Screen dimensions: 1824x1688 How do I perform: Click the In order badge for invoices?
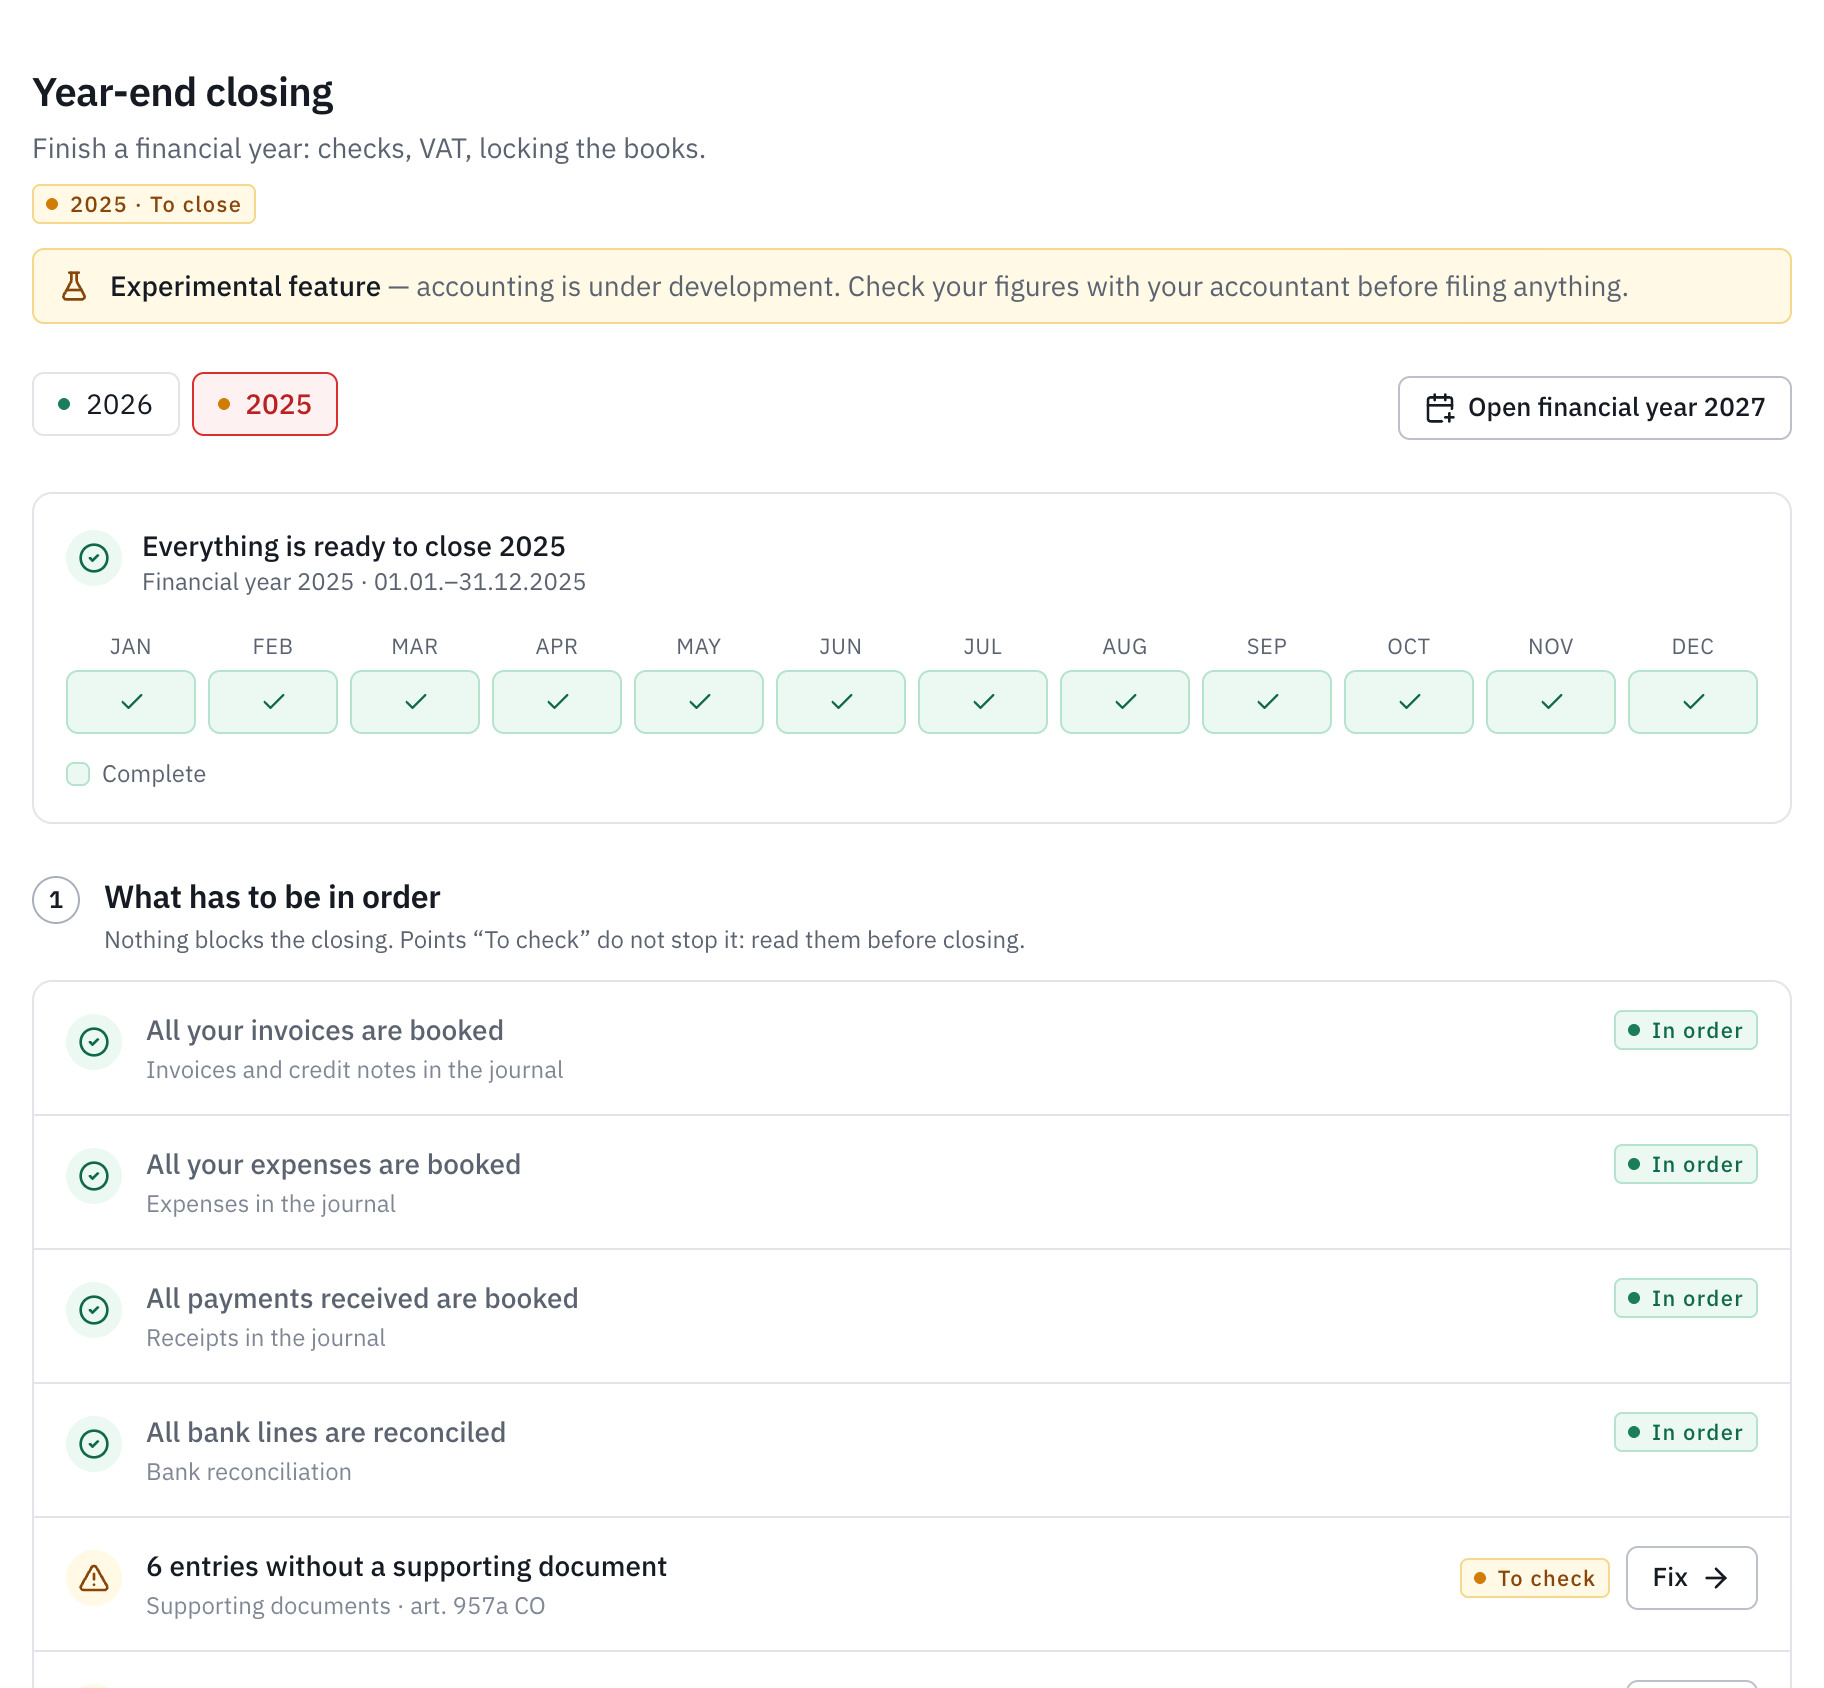pos(1685,1030)
